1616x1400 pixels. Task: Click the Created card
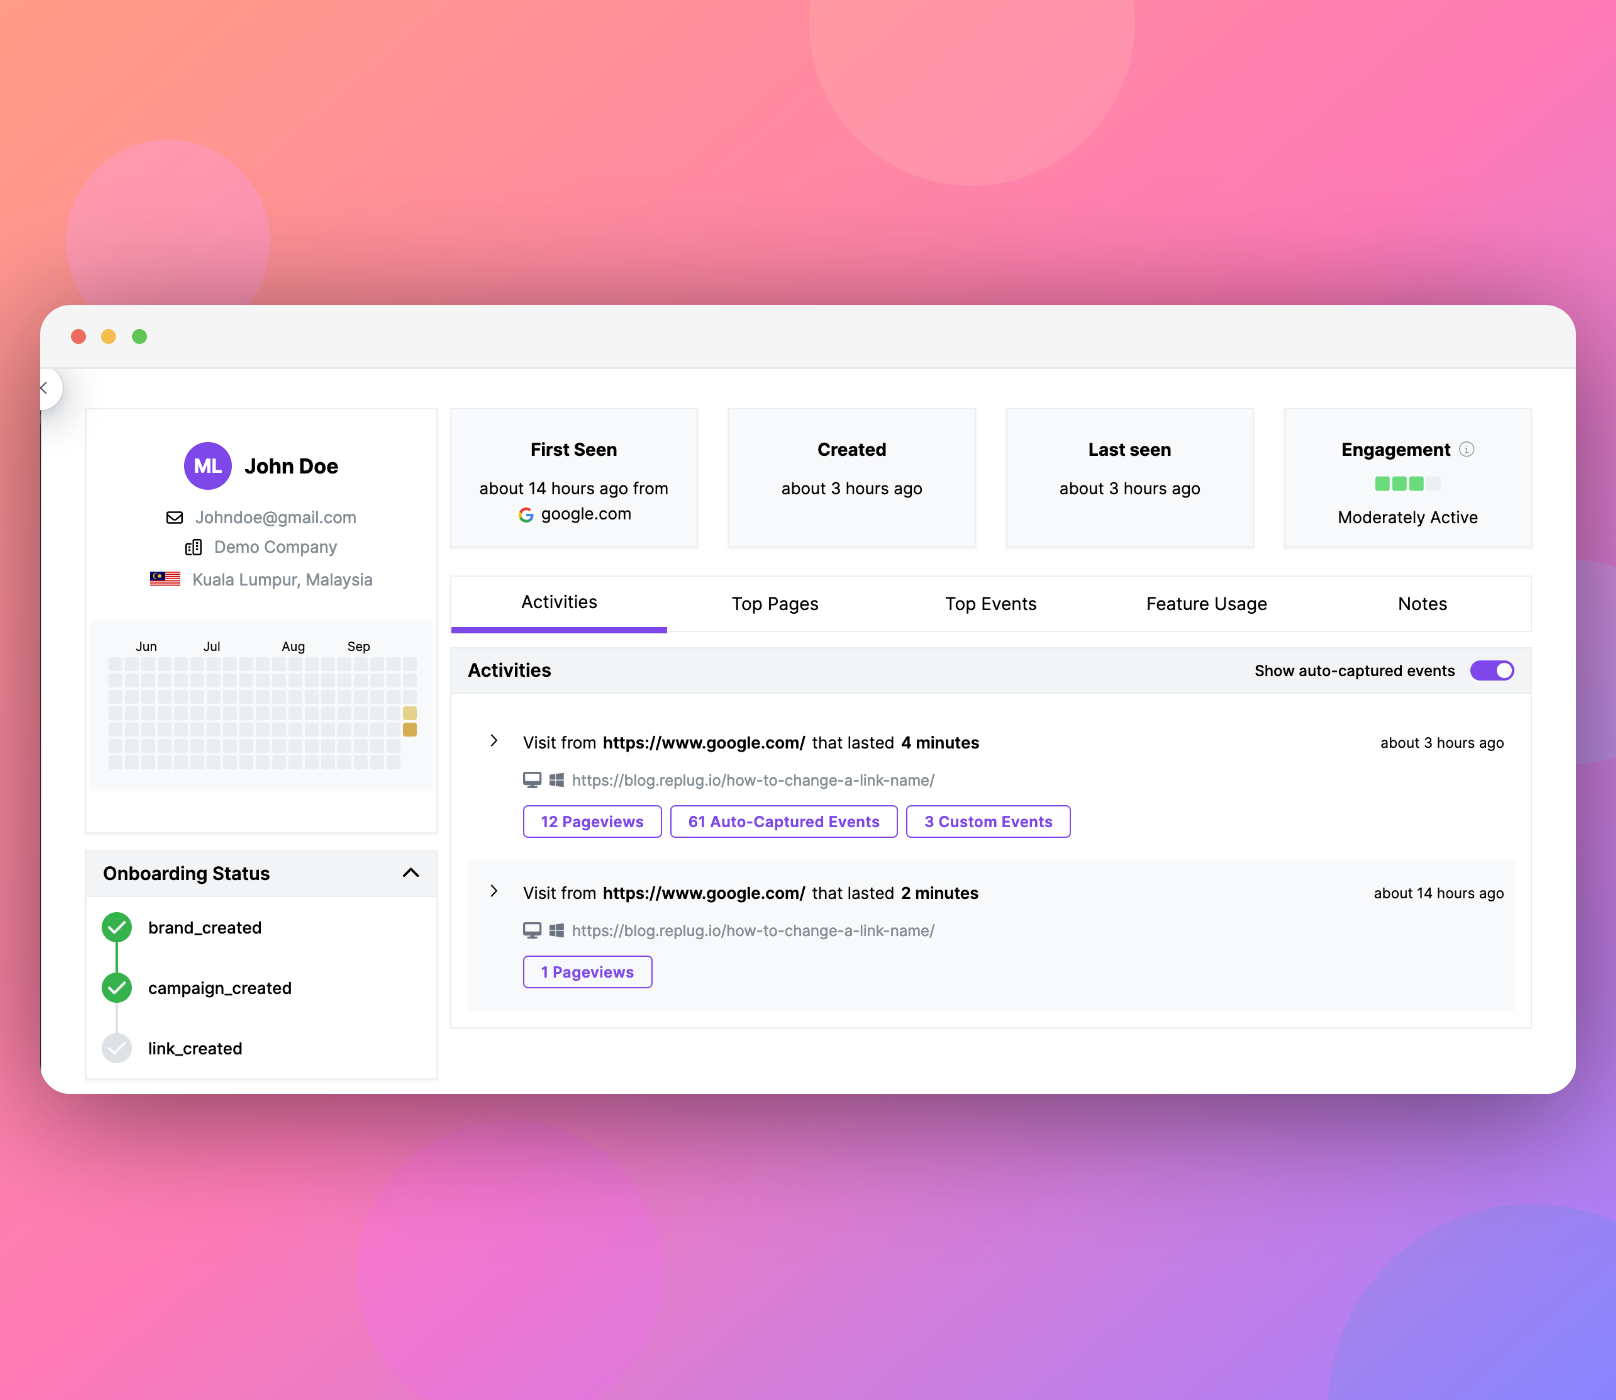coord(852,478)
